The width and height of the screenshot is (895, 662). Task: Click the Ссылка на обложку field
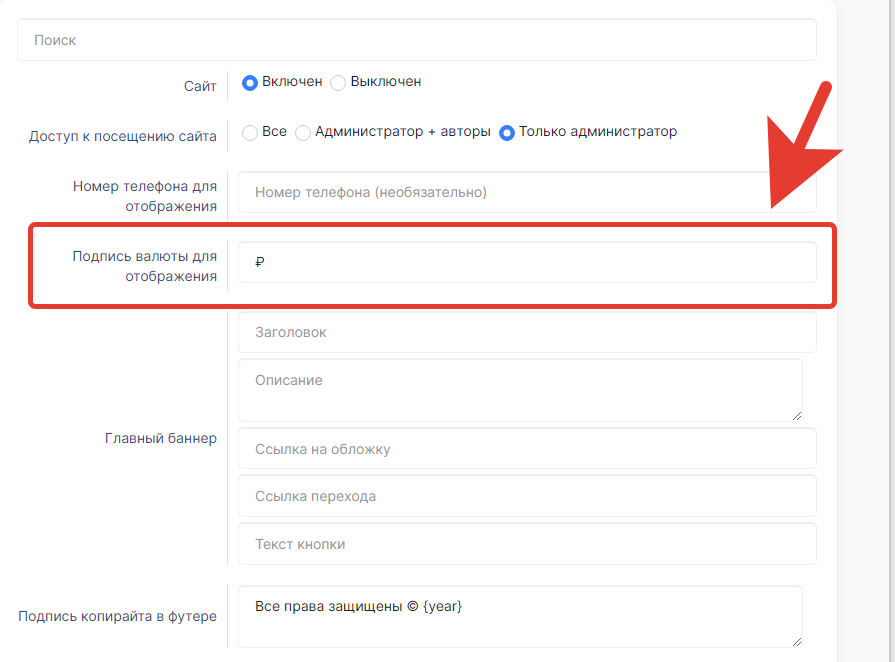coord(527,449)
